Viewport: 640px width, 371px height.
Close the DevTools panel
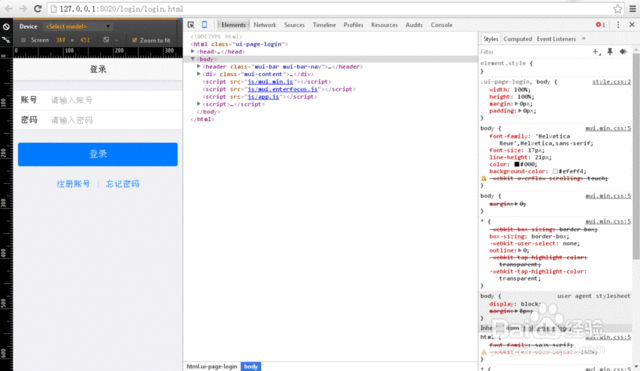(x=632, y=25)
